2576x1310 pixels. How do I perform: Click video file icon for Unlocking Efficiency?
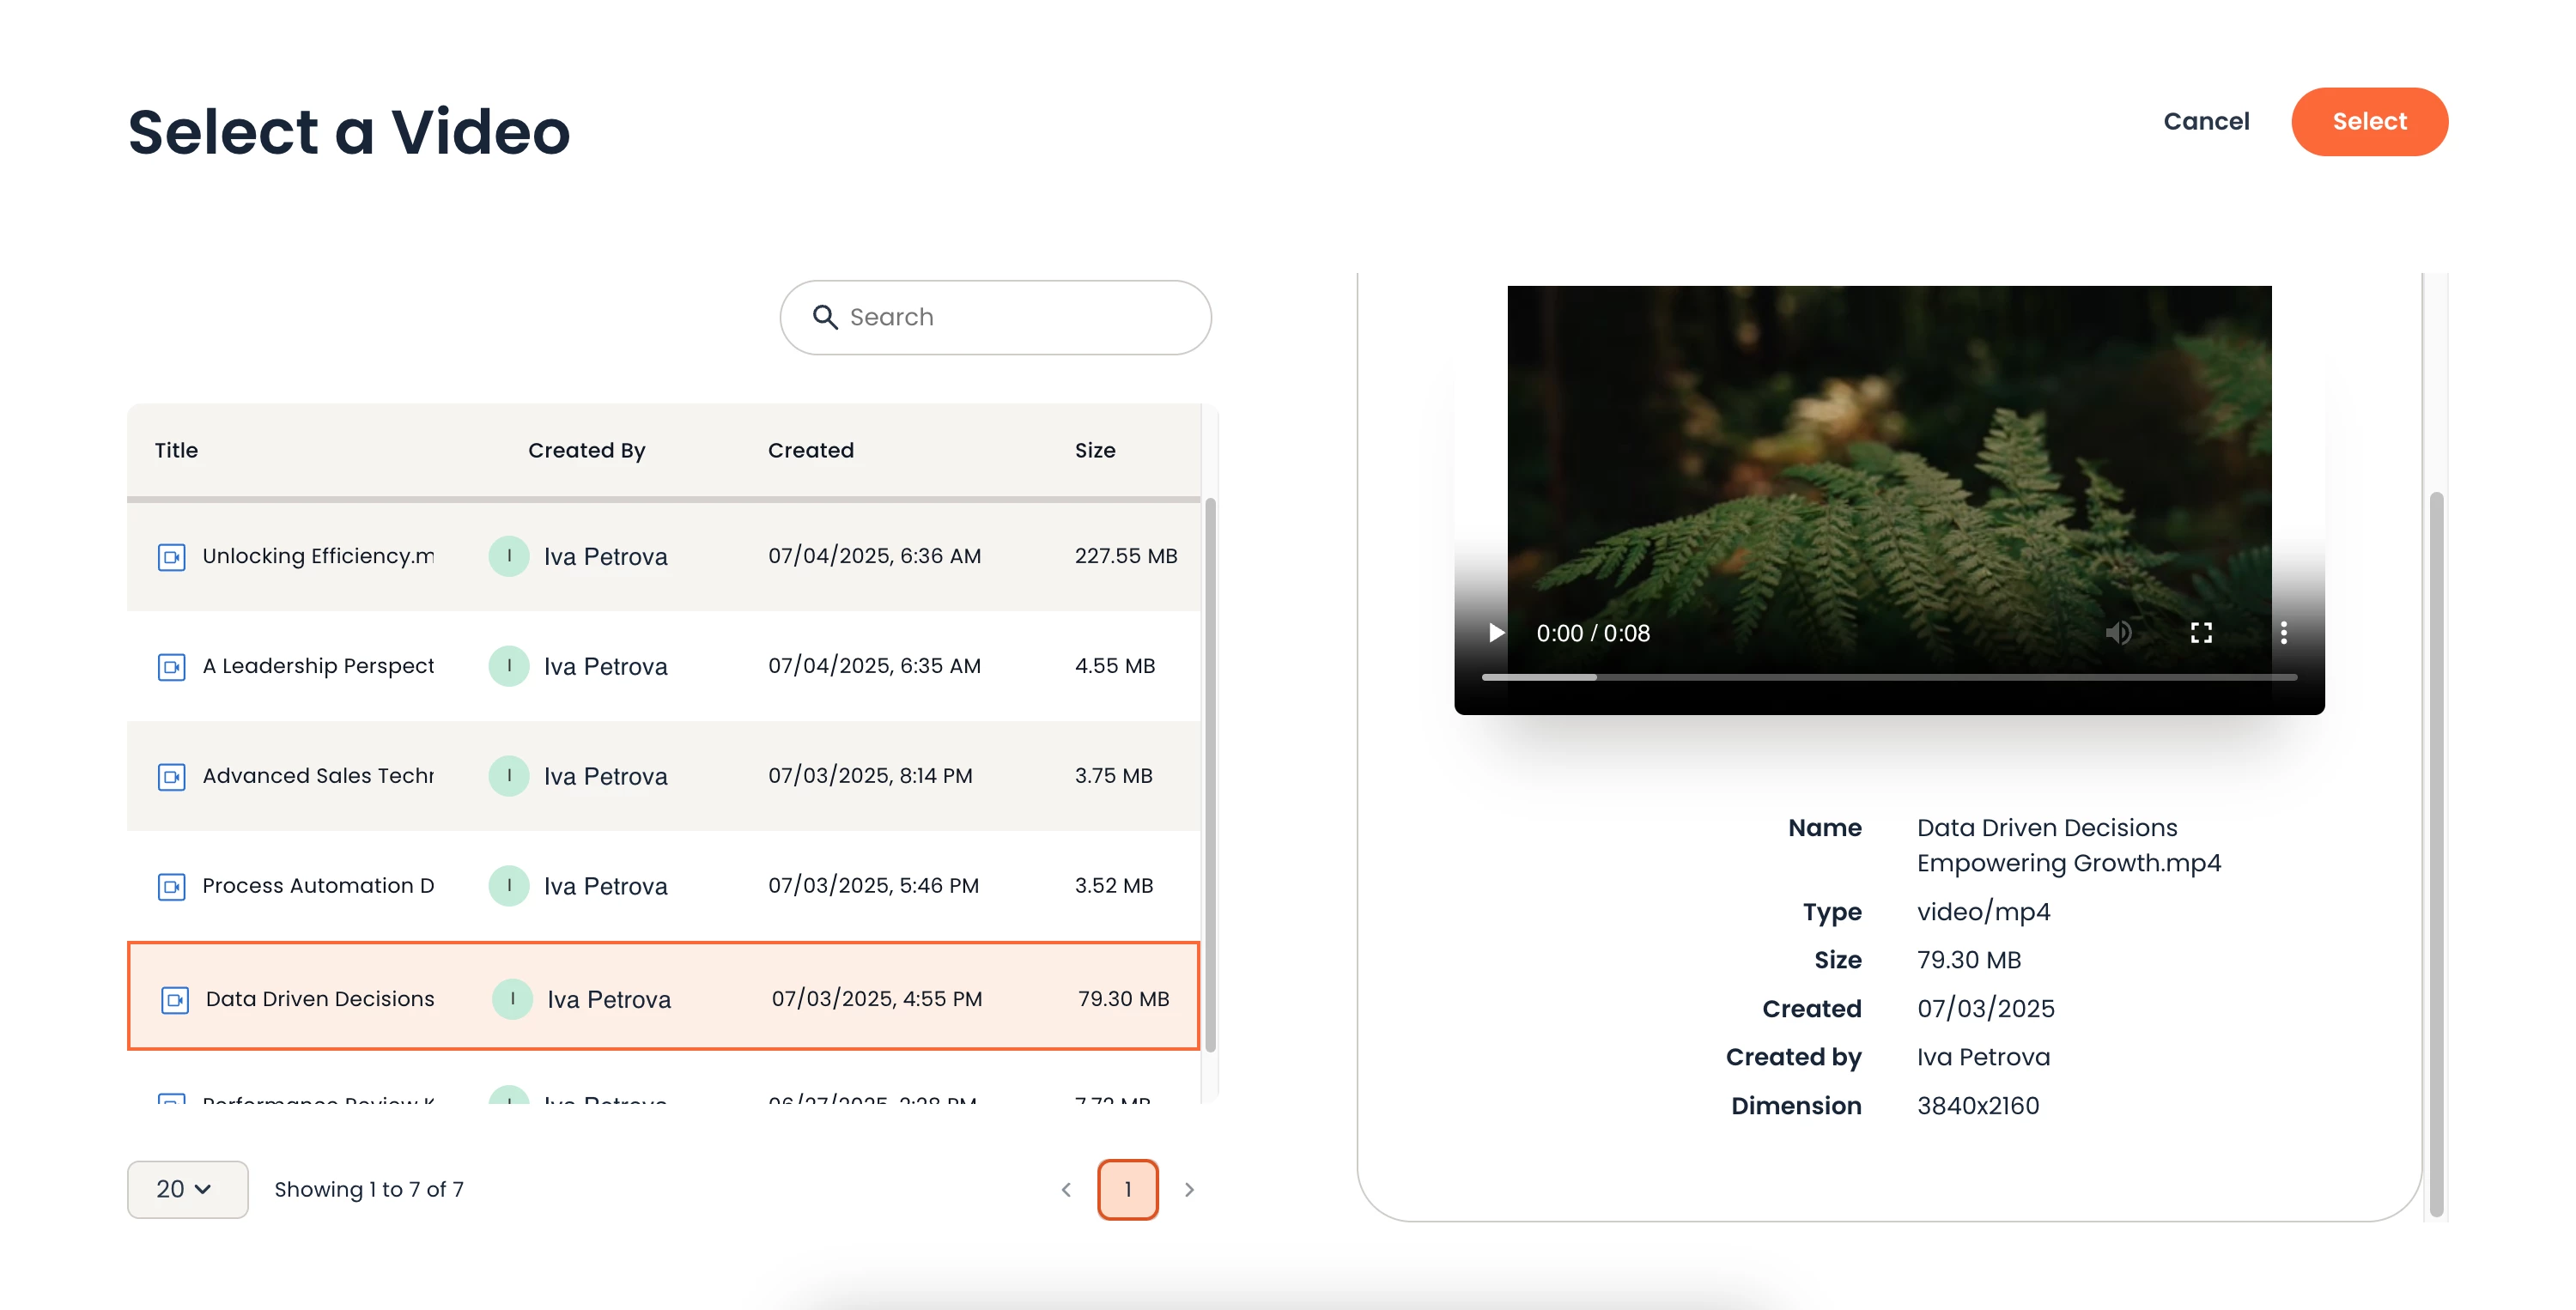point(172,557)
